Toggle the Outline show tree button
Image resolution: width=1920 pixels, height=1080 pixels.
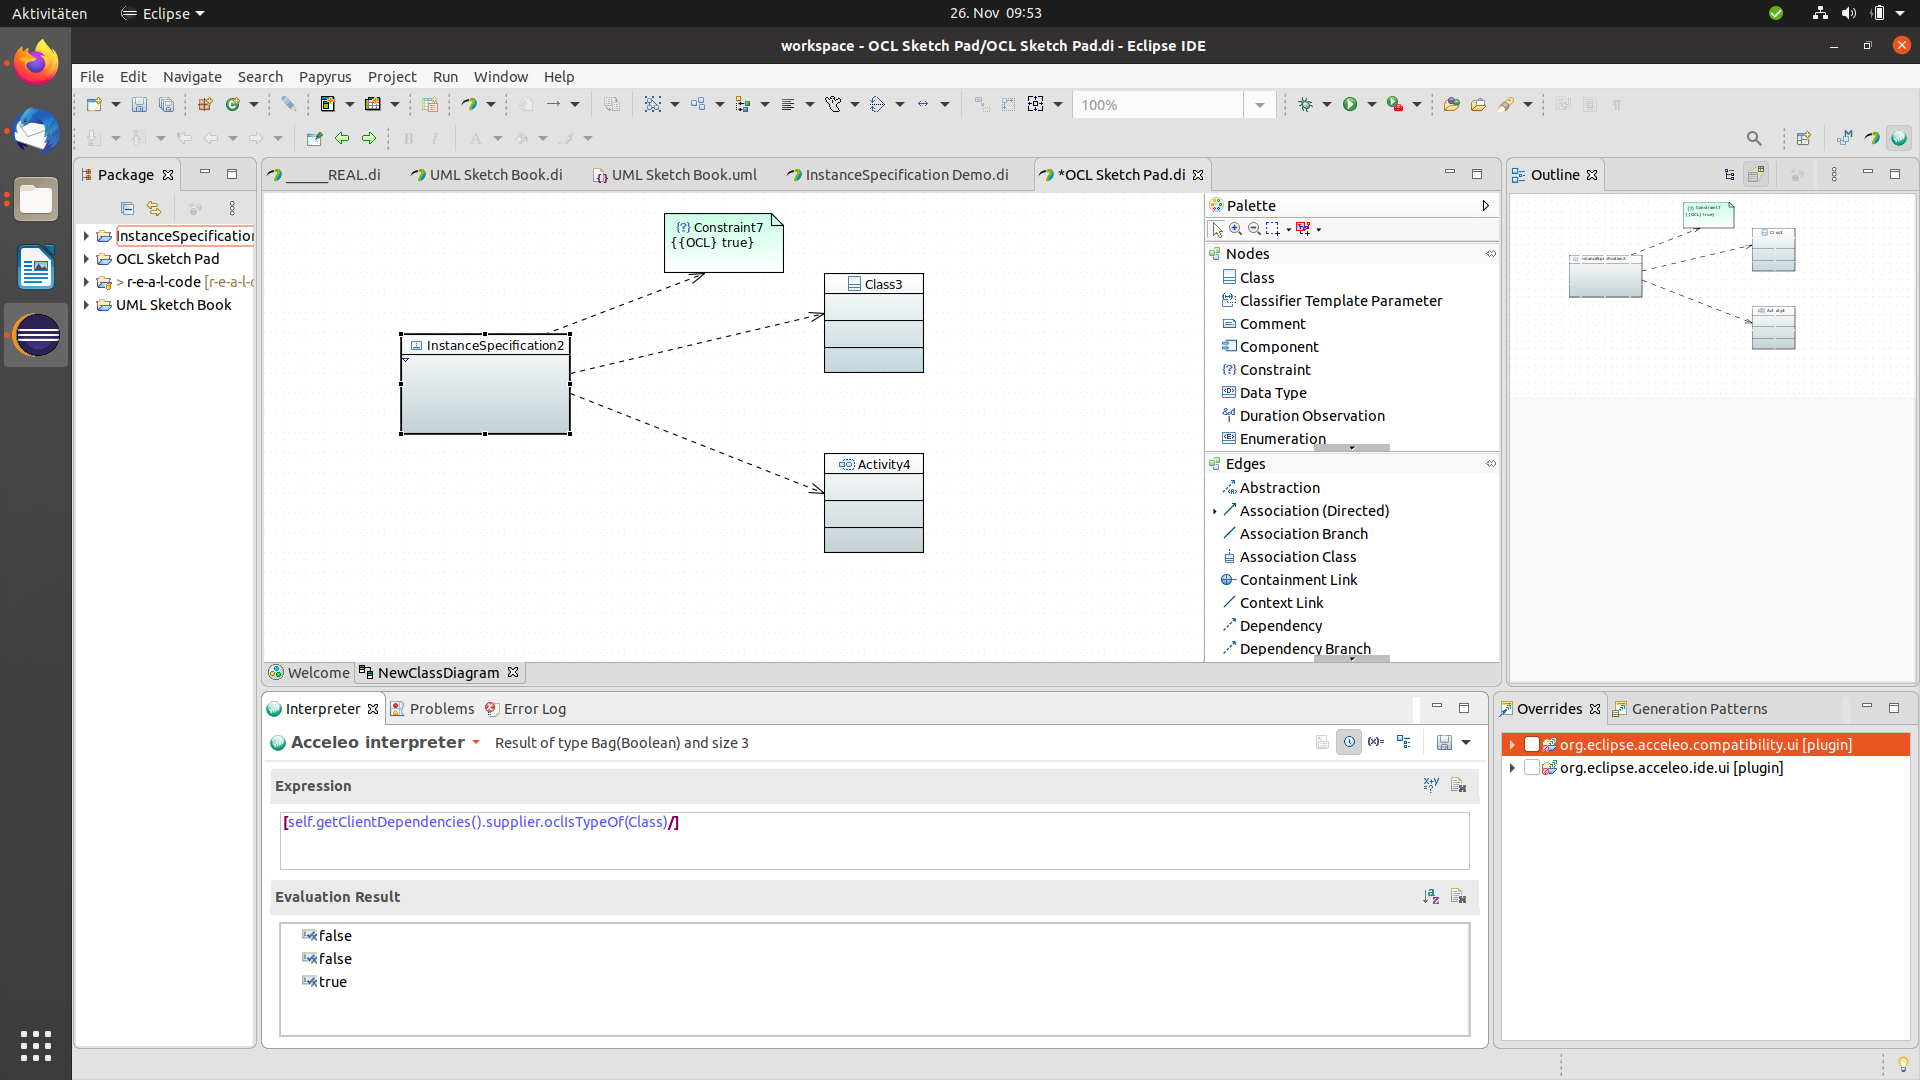(1729, 174)
